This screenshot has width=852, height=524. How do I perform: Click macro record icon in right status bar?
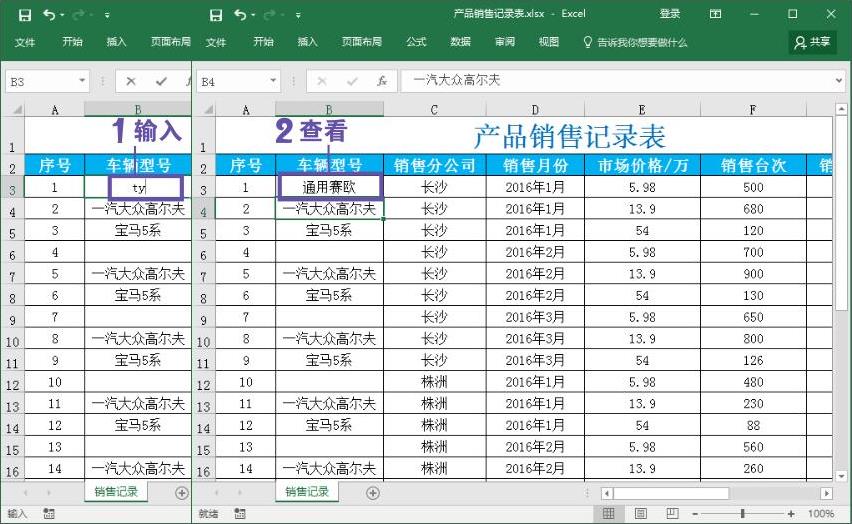click(240, 514)
